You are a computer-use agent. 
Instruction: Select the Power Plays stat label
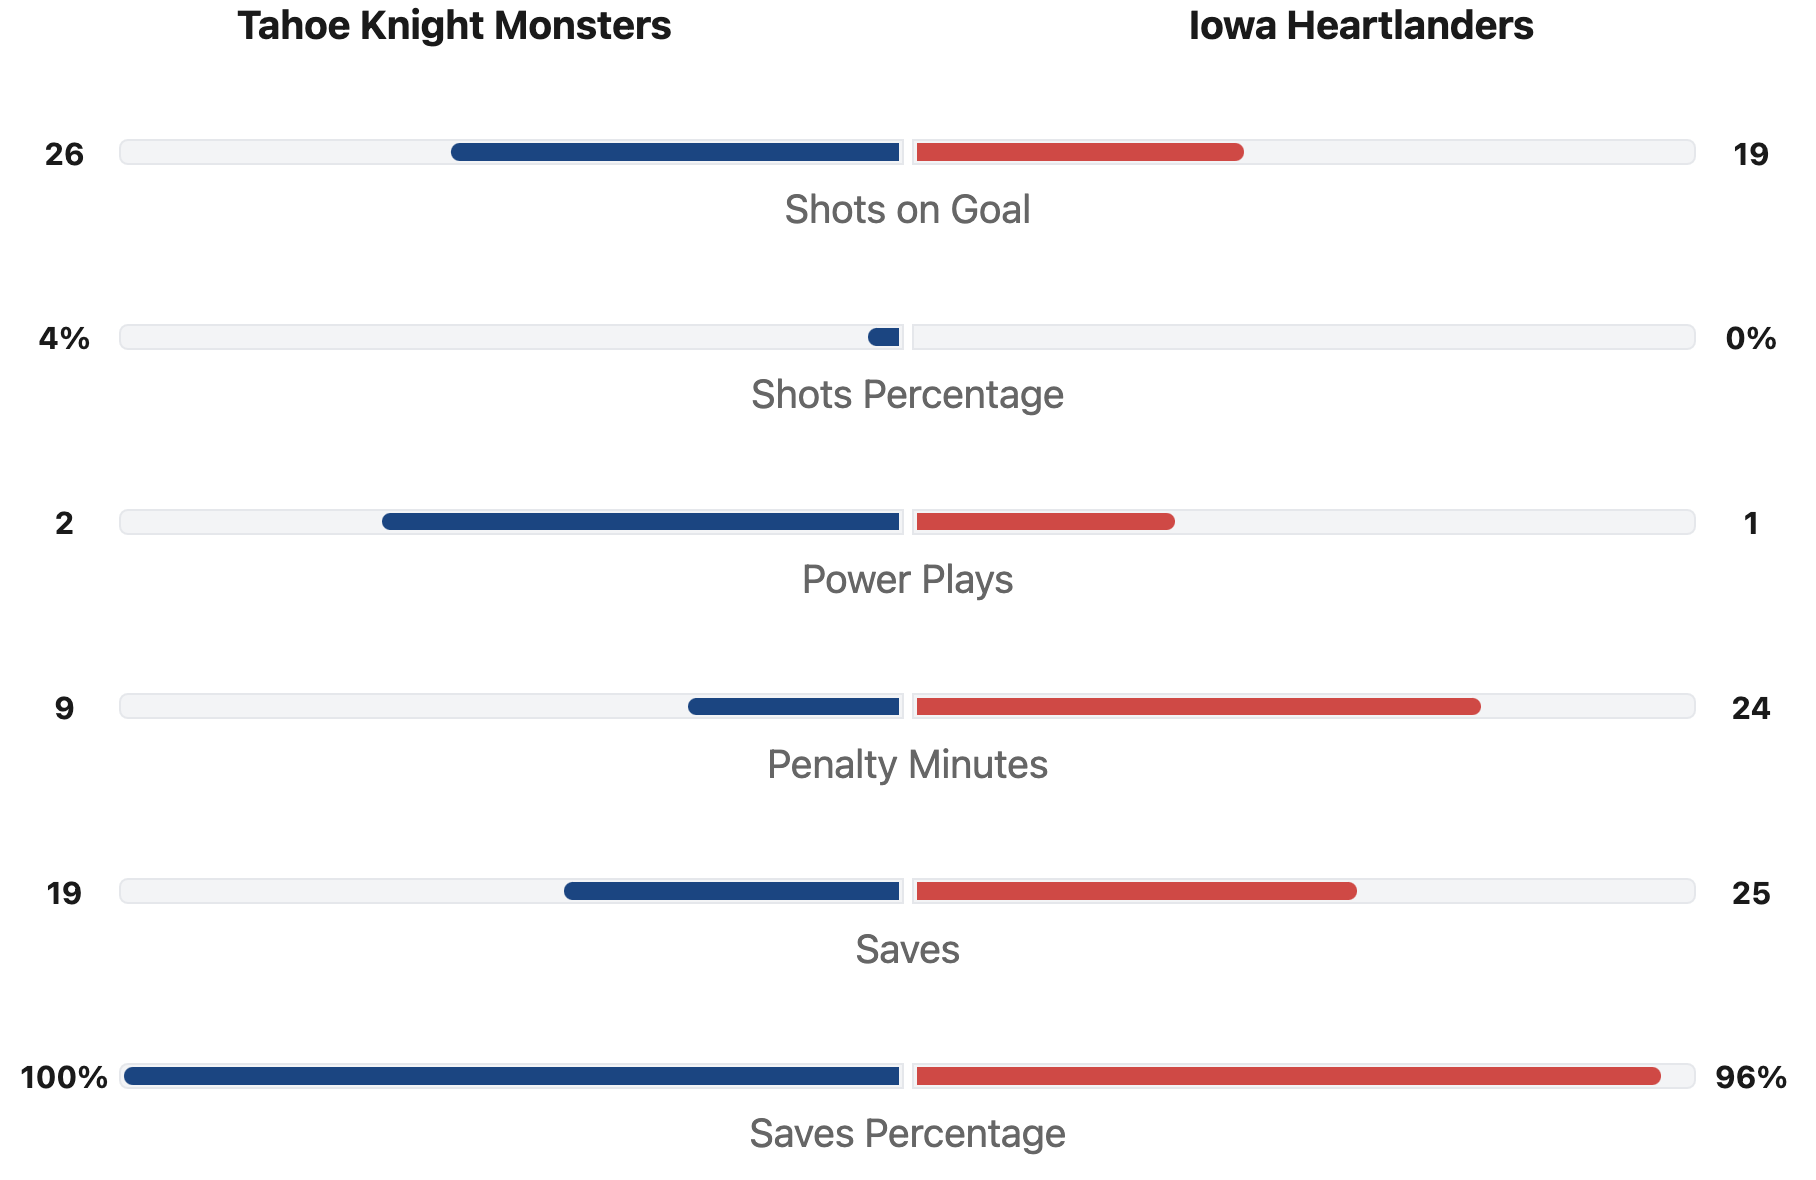[x=907, y=580]
